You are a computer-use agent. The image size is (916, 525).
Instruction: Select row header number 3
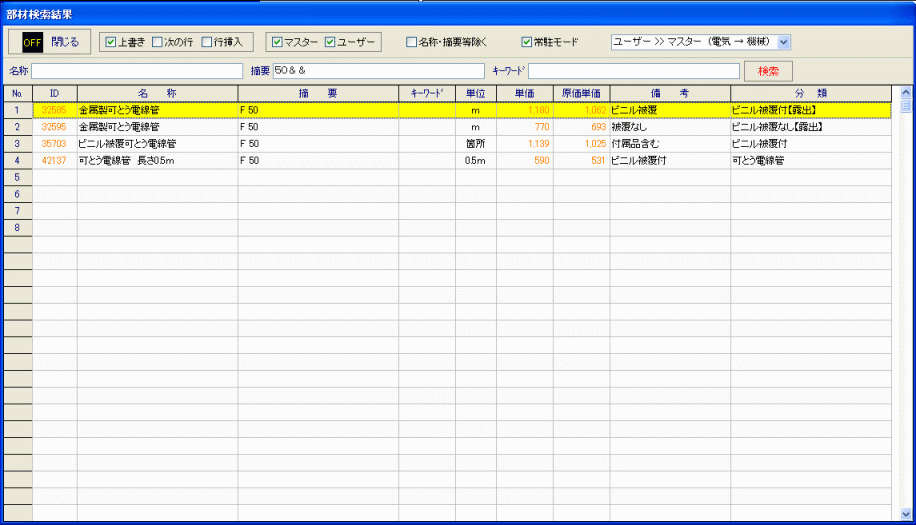click(18, 144)
